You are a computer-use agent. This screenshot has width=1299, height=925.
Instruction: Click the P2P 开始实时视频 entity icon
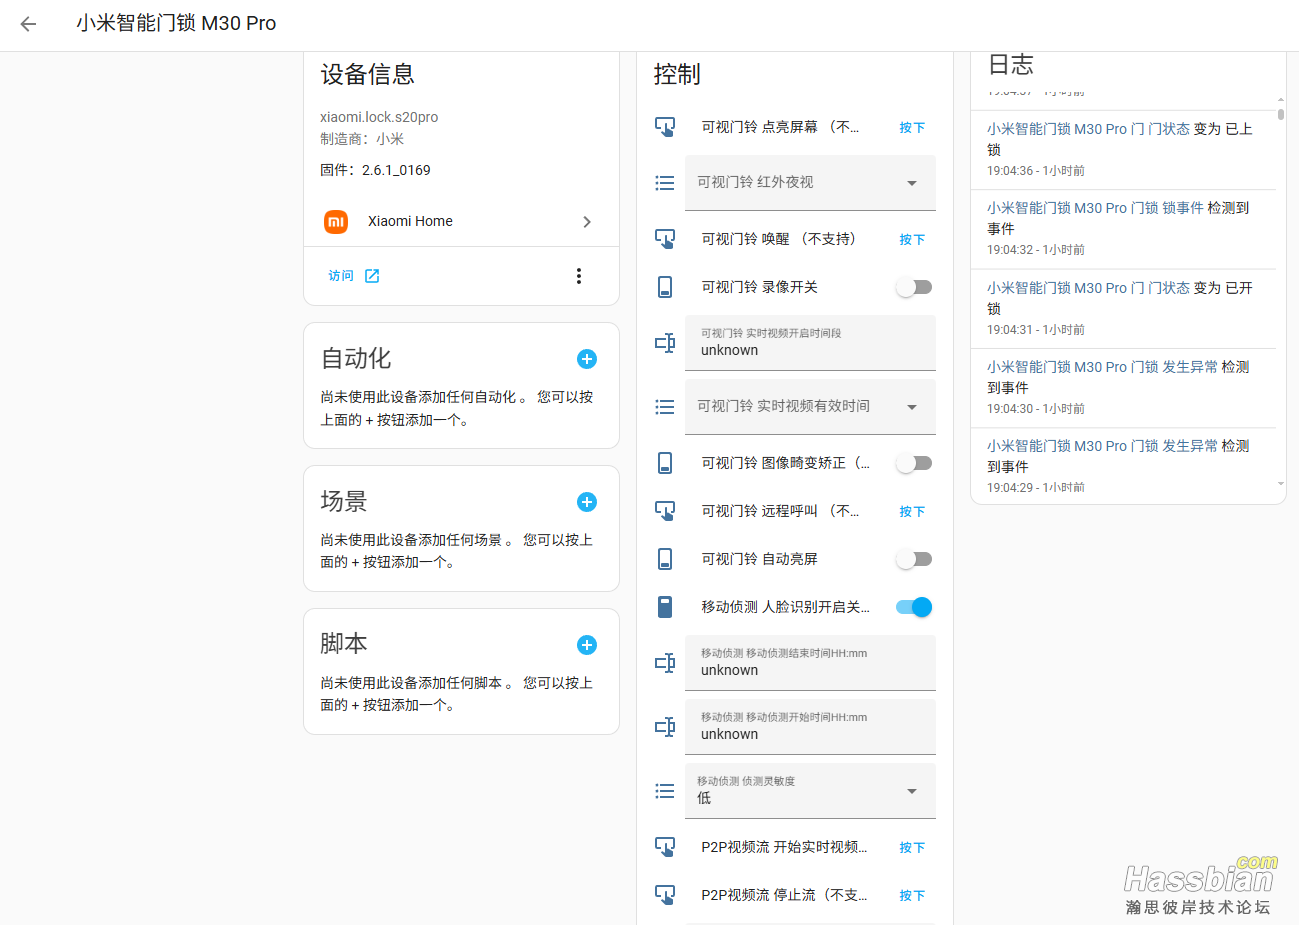pos(665,847)
